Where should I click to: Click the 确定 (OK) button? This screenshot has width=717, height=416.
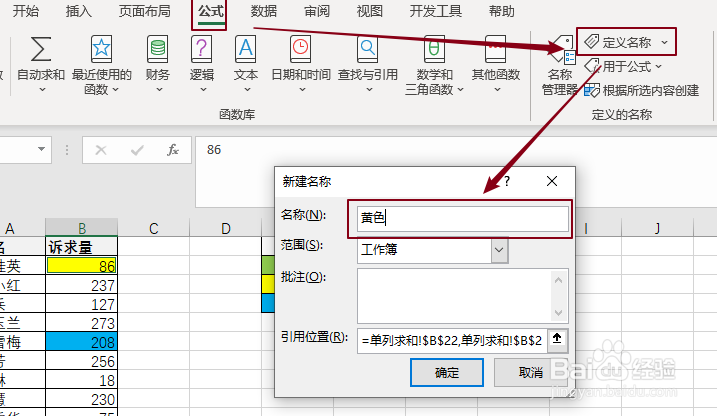(x=447, y=373)
